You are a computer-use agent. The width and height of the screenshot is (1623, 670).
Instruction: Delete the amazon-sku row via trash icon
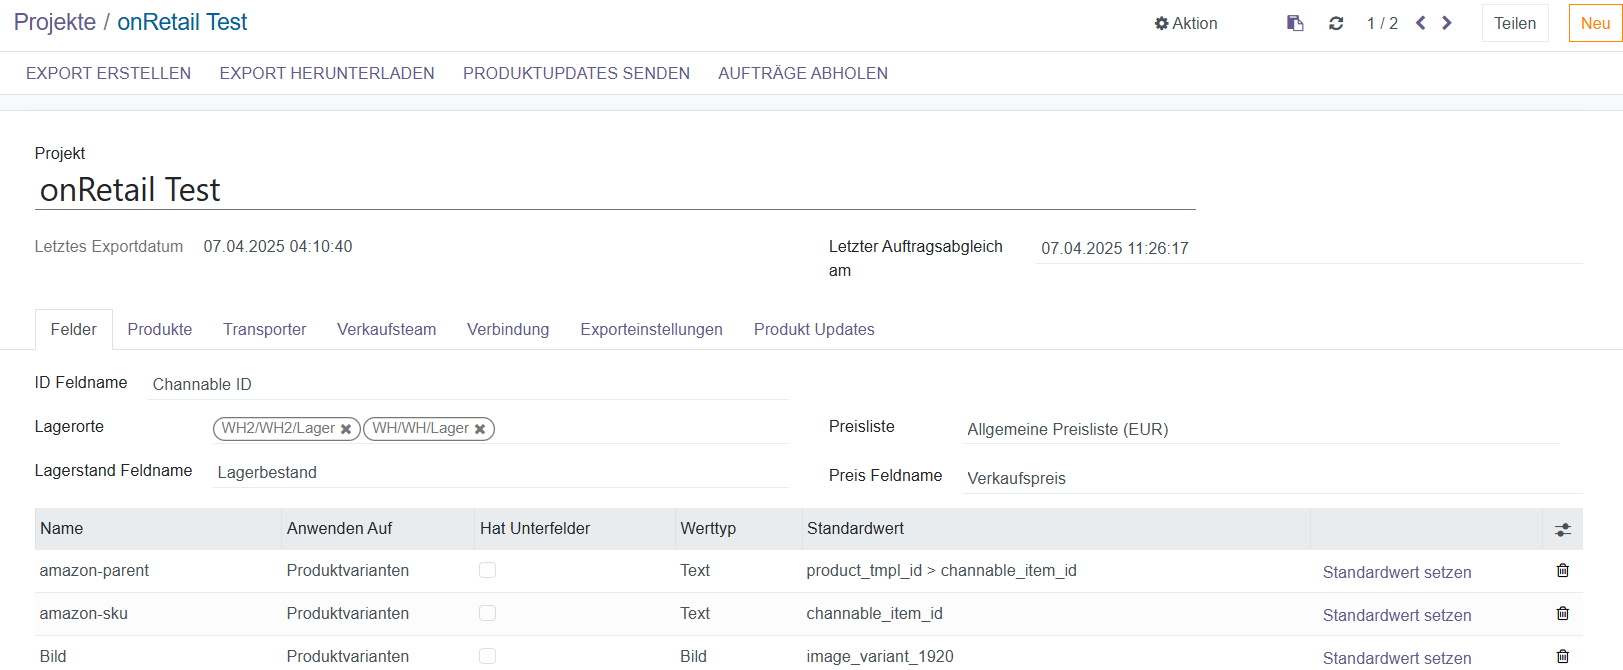[x=1562, y=613]
